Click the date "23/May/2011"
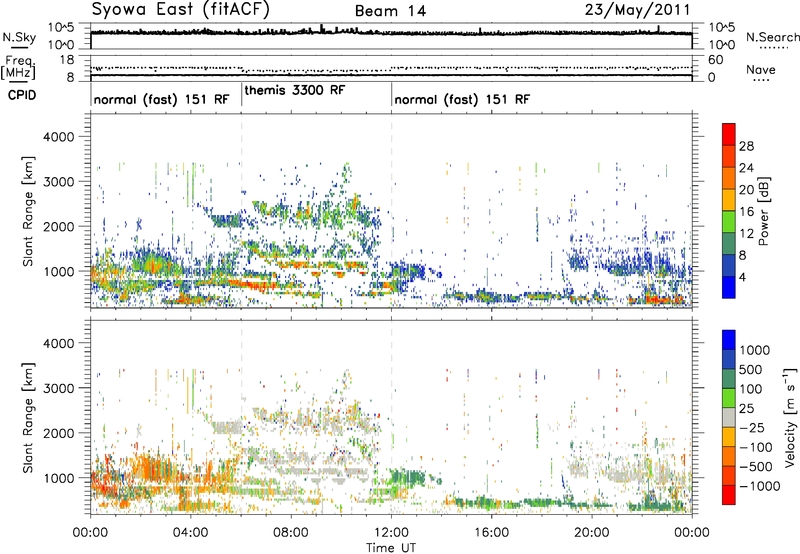800x554 pixels. [638, 9]
